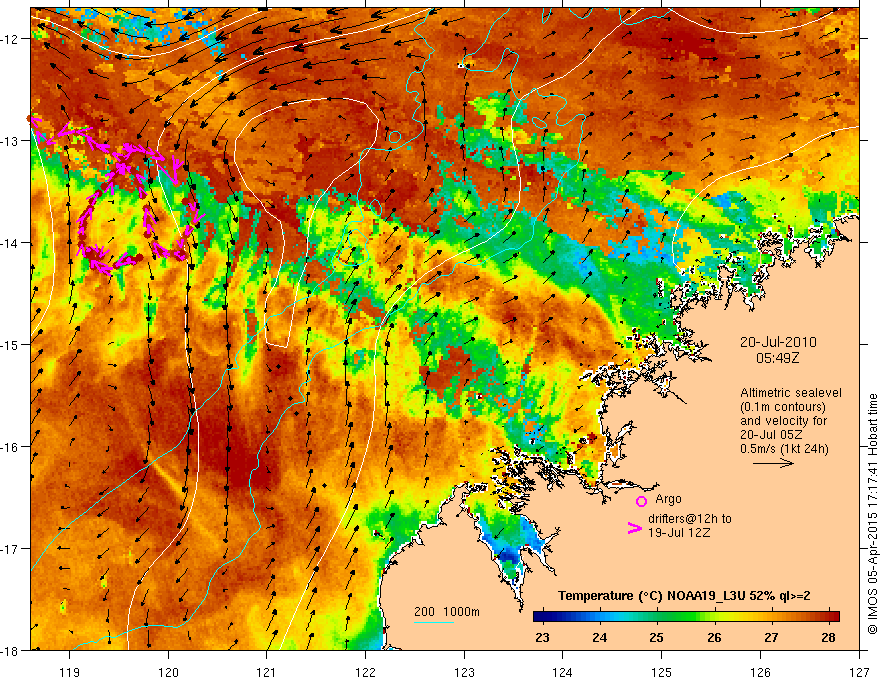Click the vertical IMOS copyright timestamp text
The image size is (880, 680).
[872, 514]
